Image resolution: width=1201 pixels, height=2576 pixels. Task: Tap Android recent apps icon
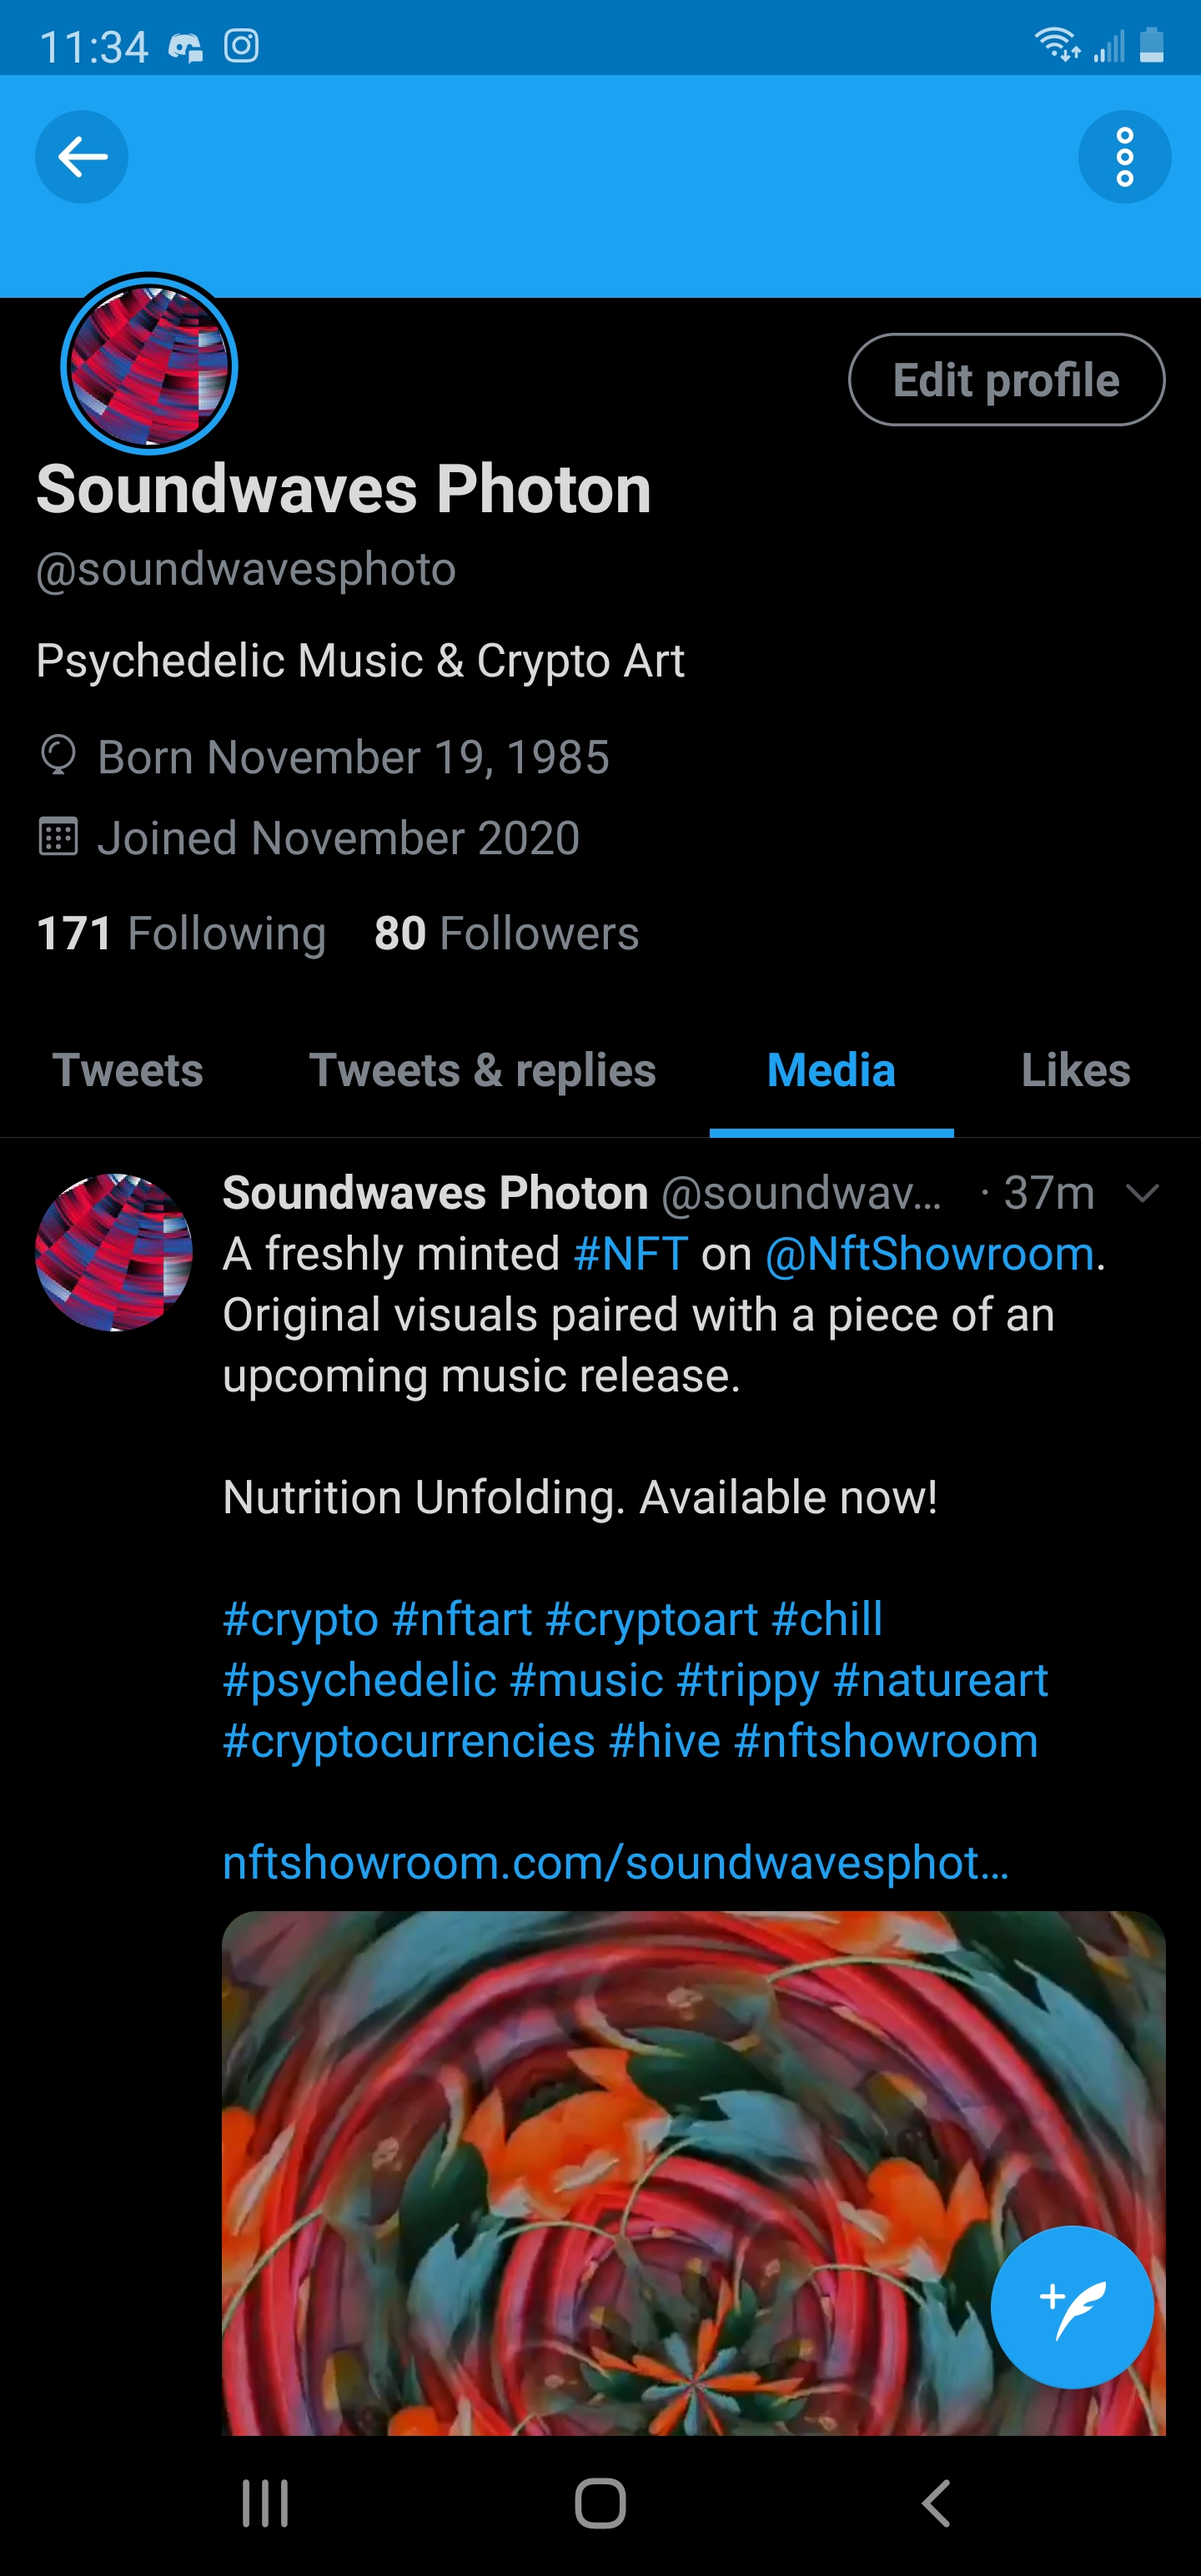(265, 2503)
